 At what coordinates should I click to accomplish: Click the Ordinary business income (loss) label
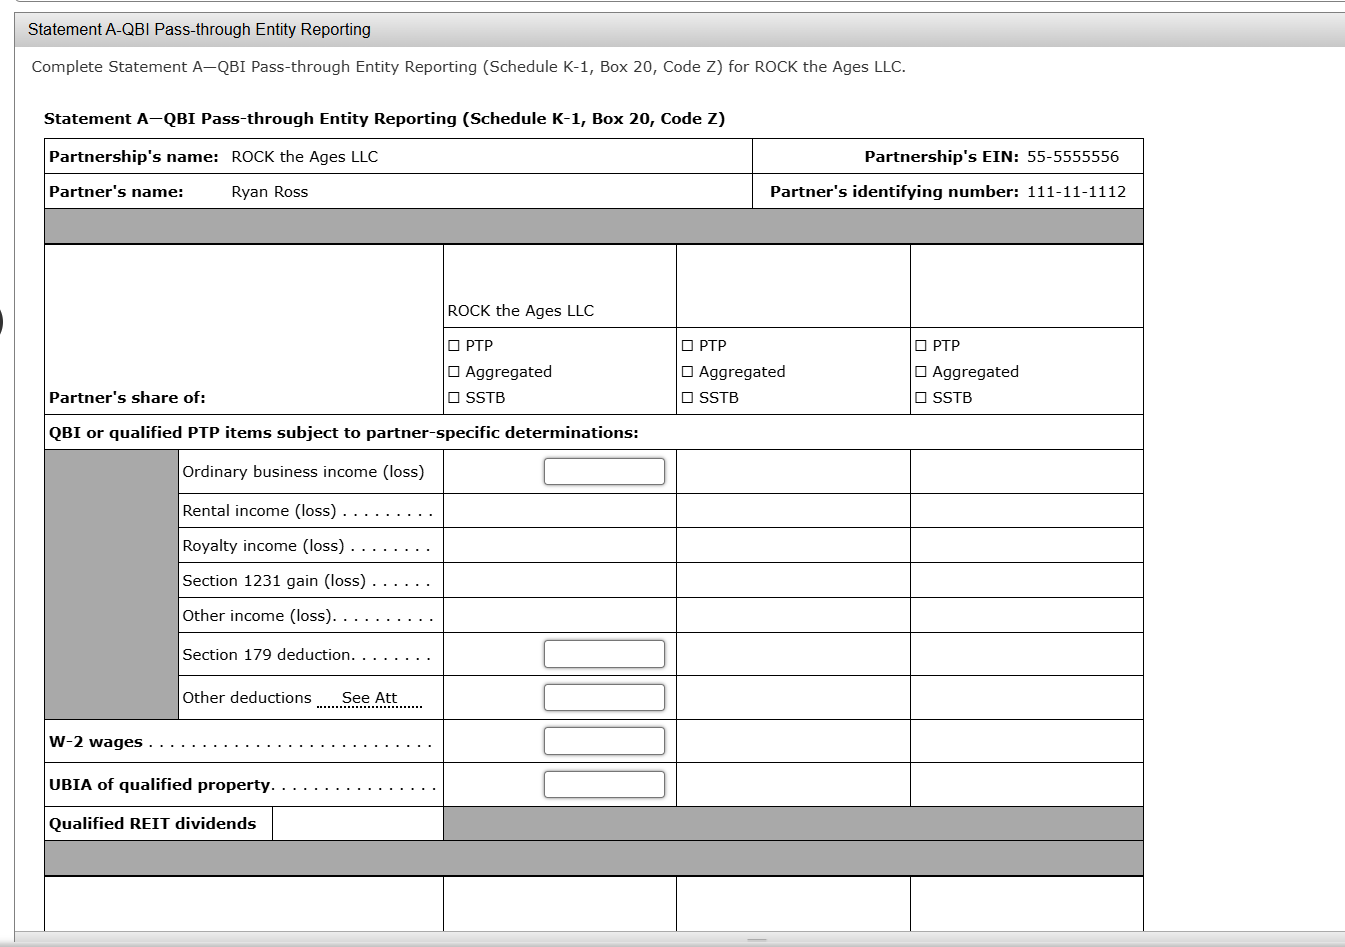[303, 472]
